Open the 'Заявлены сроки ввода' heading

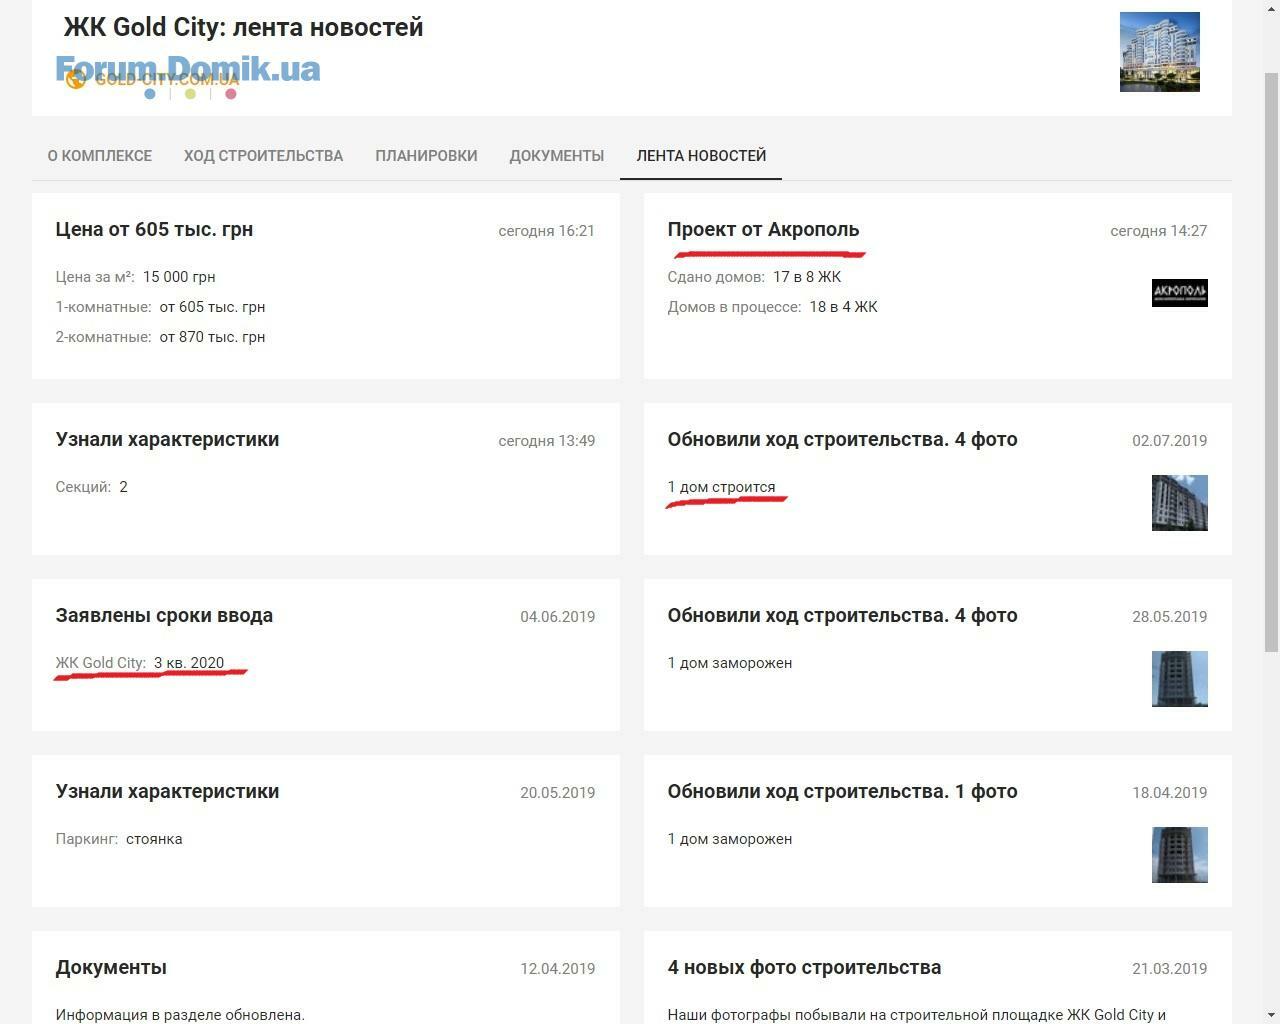[x=164, y=615]
